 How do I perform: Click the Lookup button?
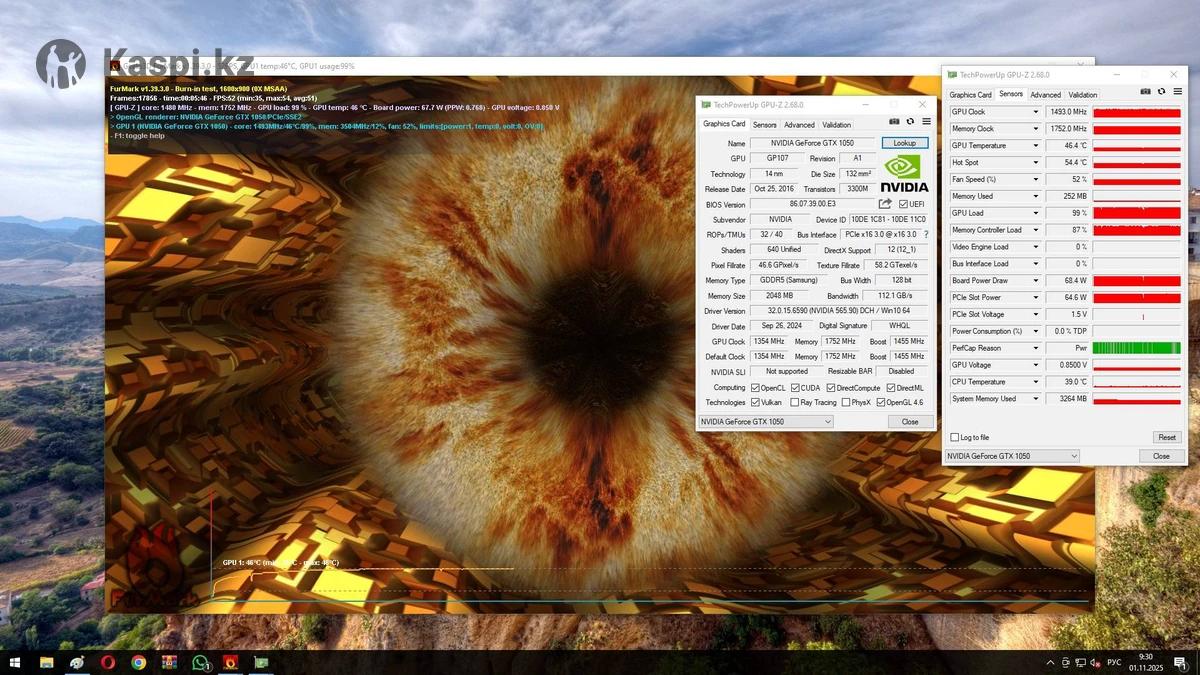tap(905, 143)
